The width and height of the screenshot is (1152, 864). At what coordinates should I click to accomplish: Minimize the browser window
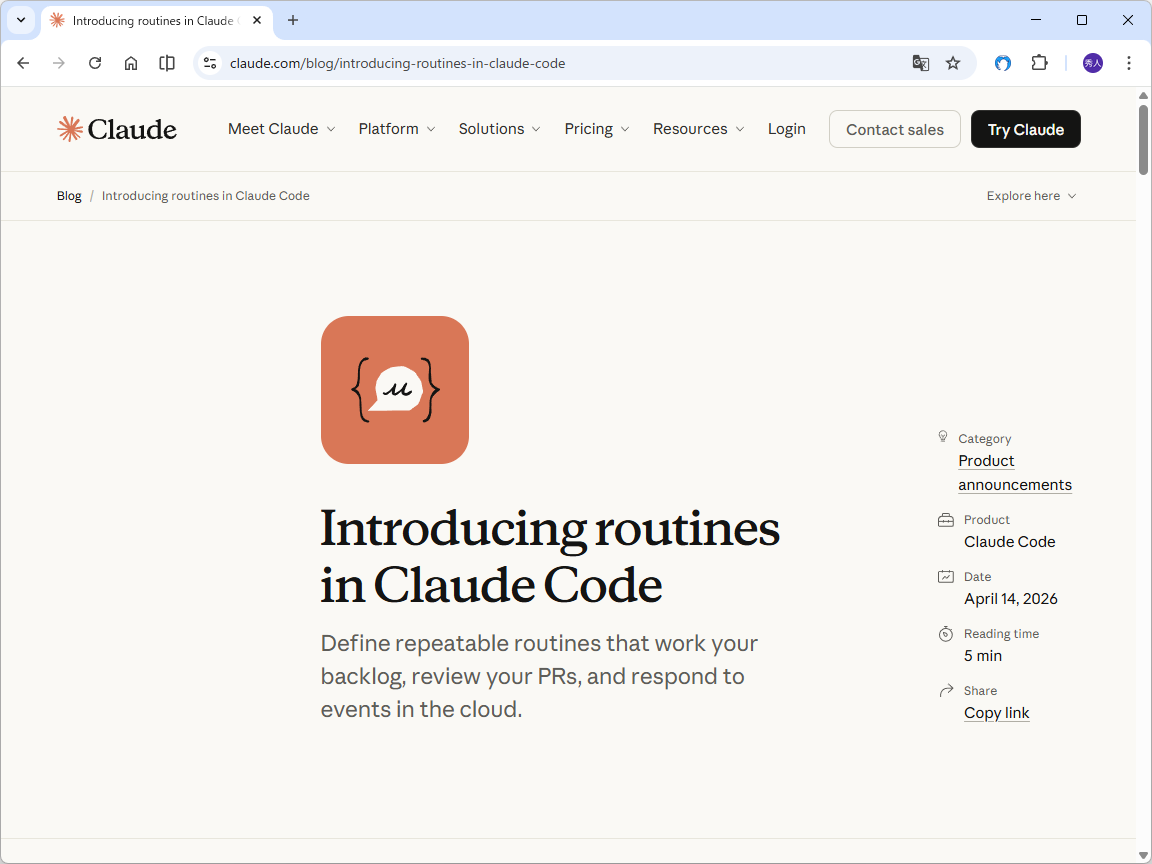point(1036,20)
